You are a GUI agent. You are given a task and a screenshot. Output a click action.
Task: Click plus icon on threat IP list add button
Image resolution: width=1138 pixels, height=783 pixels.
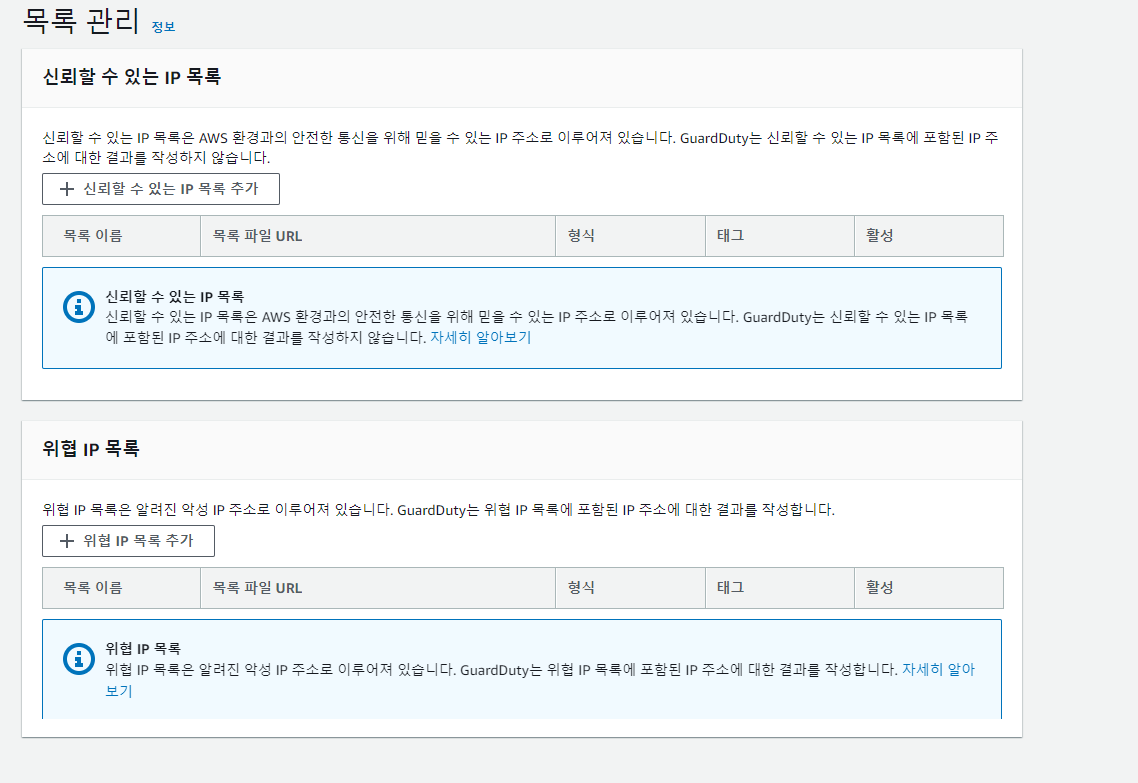(x=67, y=541)
